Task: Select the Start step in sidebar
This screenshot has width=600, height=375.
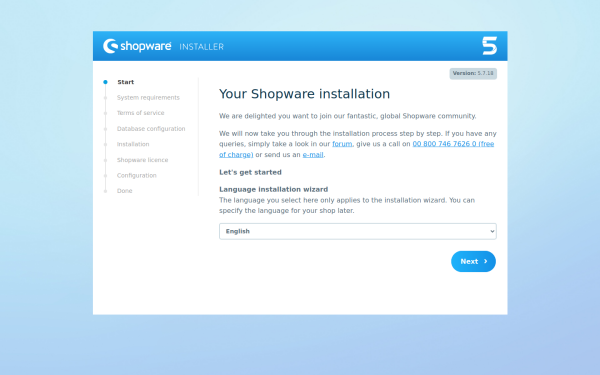Action: (x=126, y=82)
